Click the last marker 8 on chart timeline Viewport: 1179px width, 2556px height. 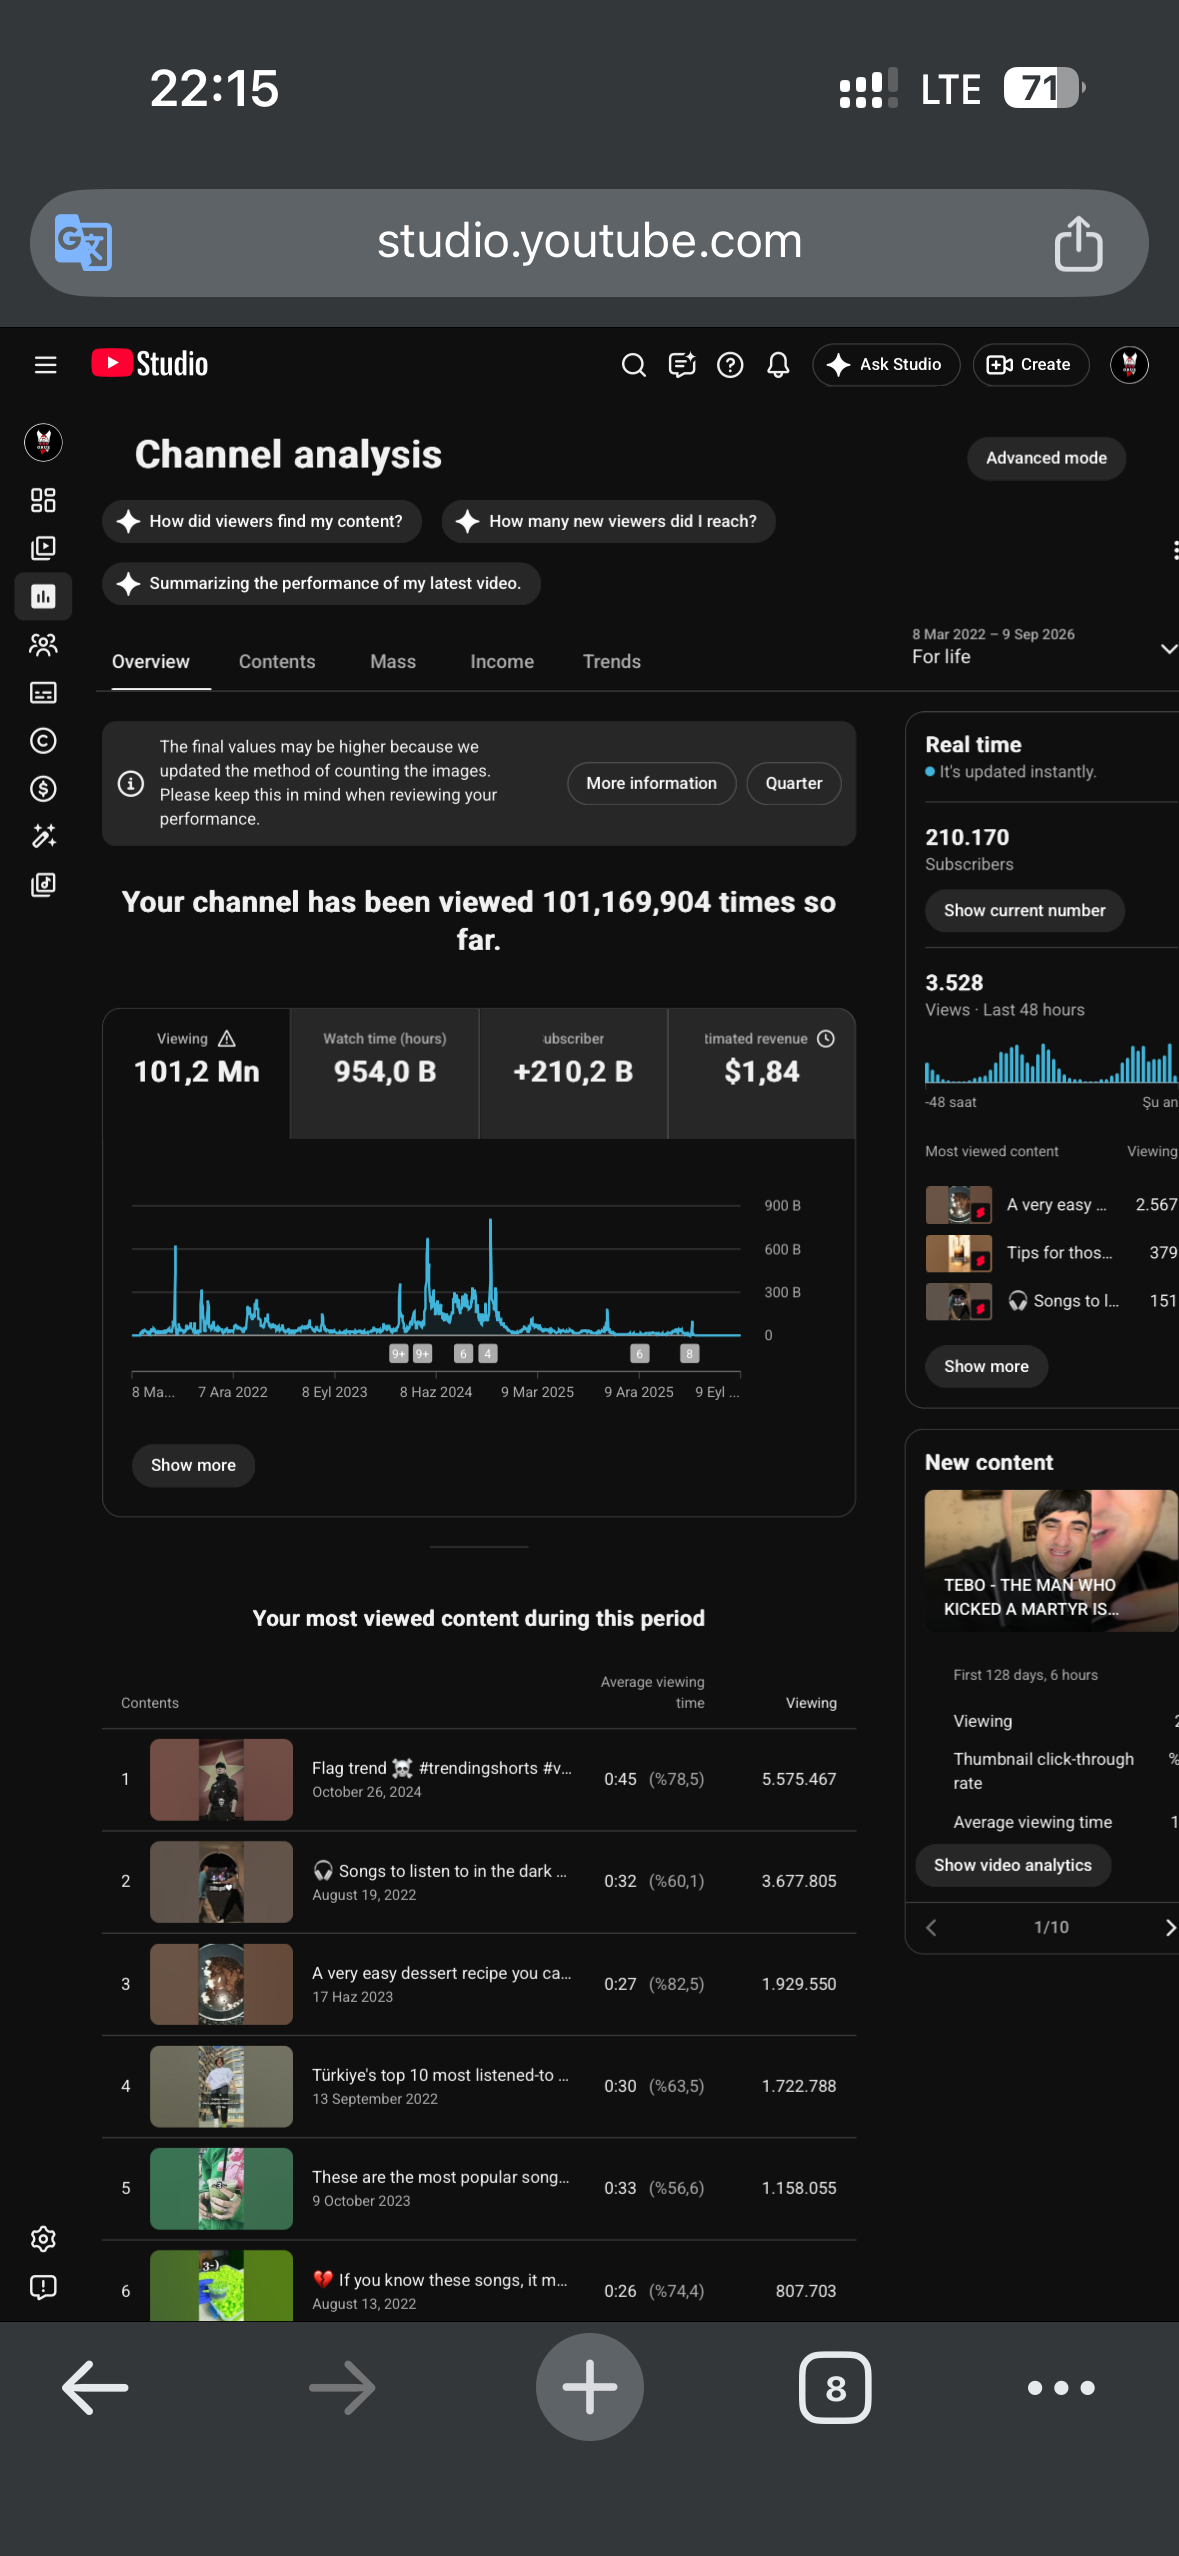[689, 1354]
